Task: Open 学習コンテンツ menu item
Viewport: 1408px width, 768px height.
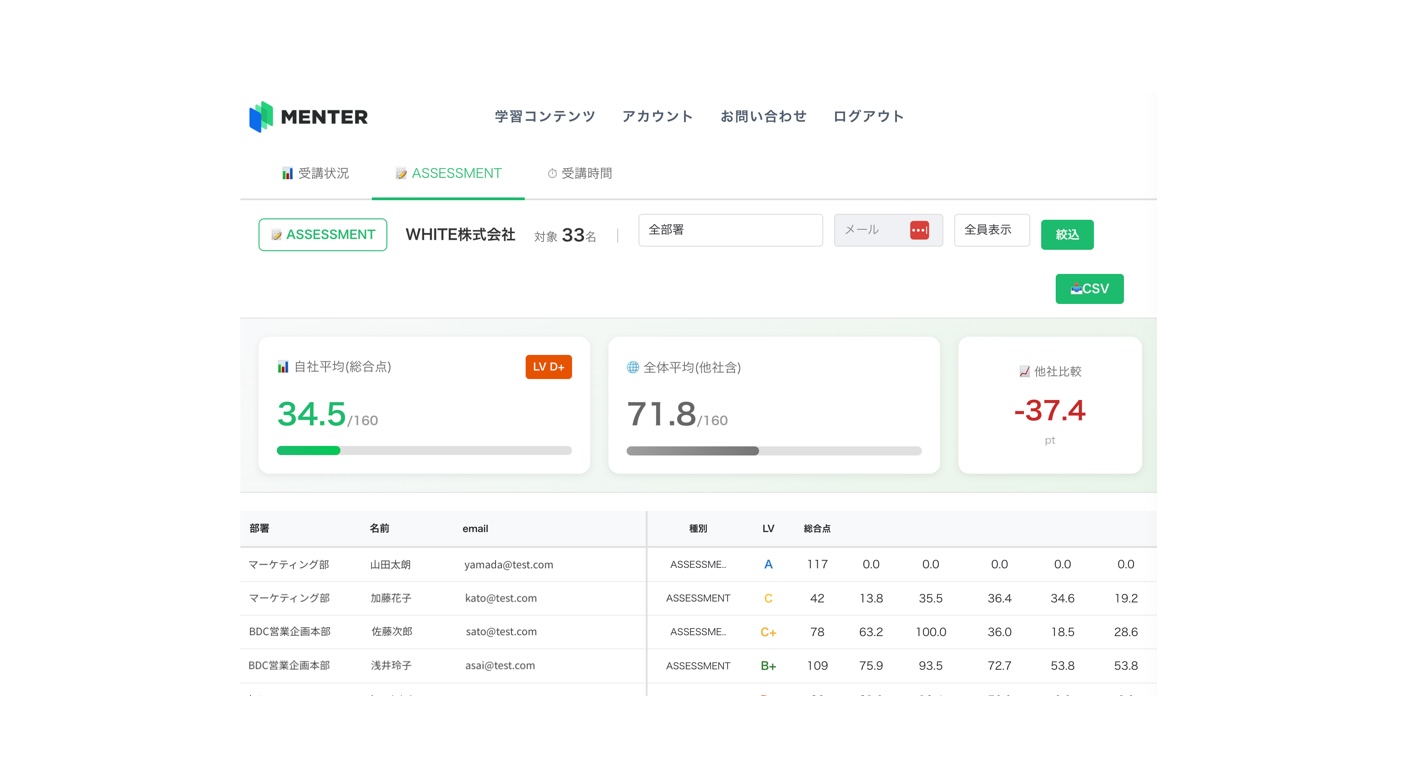Action: coord(545,116)
